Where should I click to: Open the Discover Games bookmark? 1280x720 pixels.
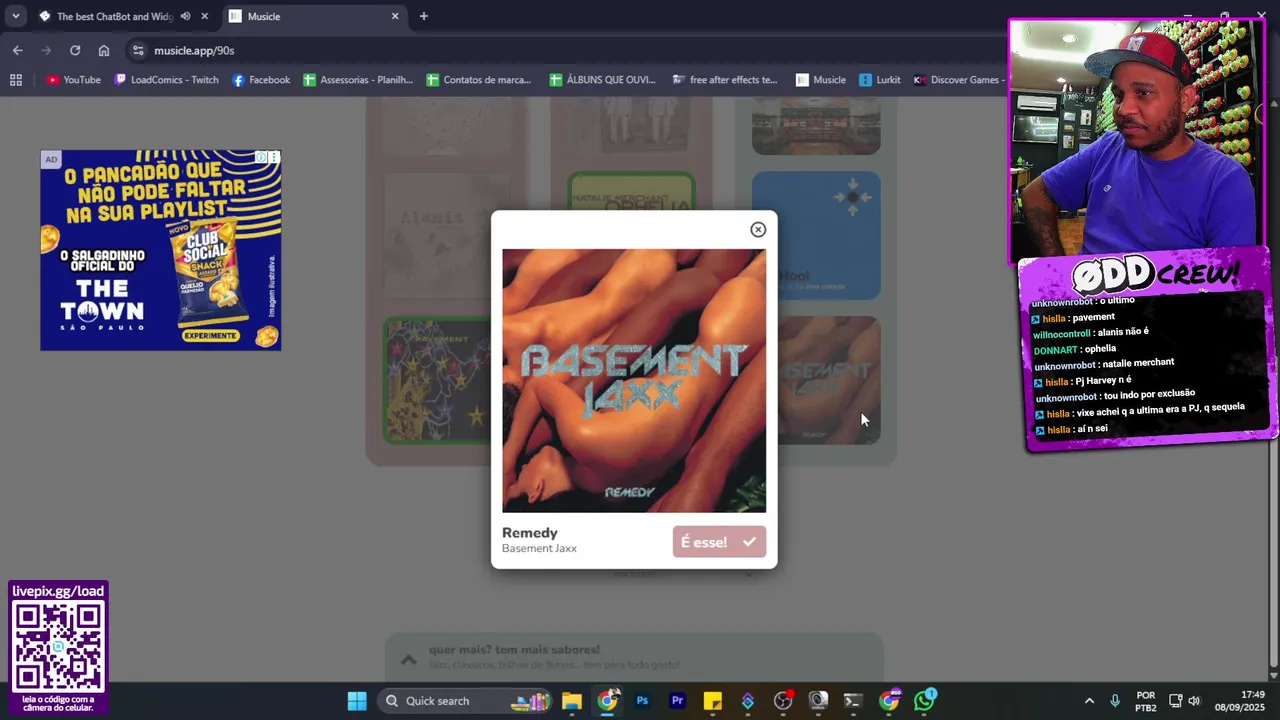coord(957,80)
